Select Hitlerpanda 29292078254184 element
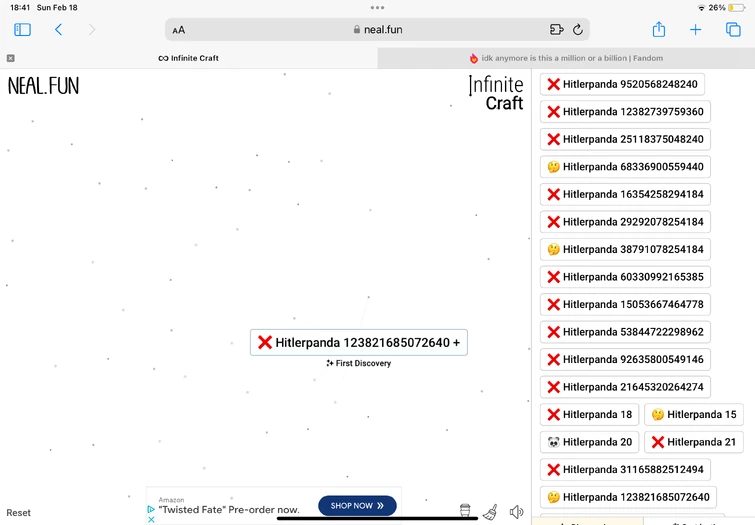Viewport: 755px width, 525px height. [x=625, y=222]
